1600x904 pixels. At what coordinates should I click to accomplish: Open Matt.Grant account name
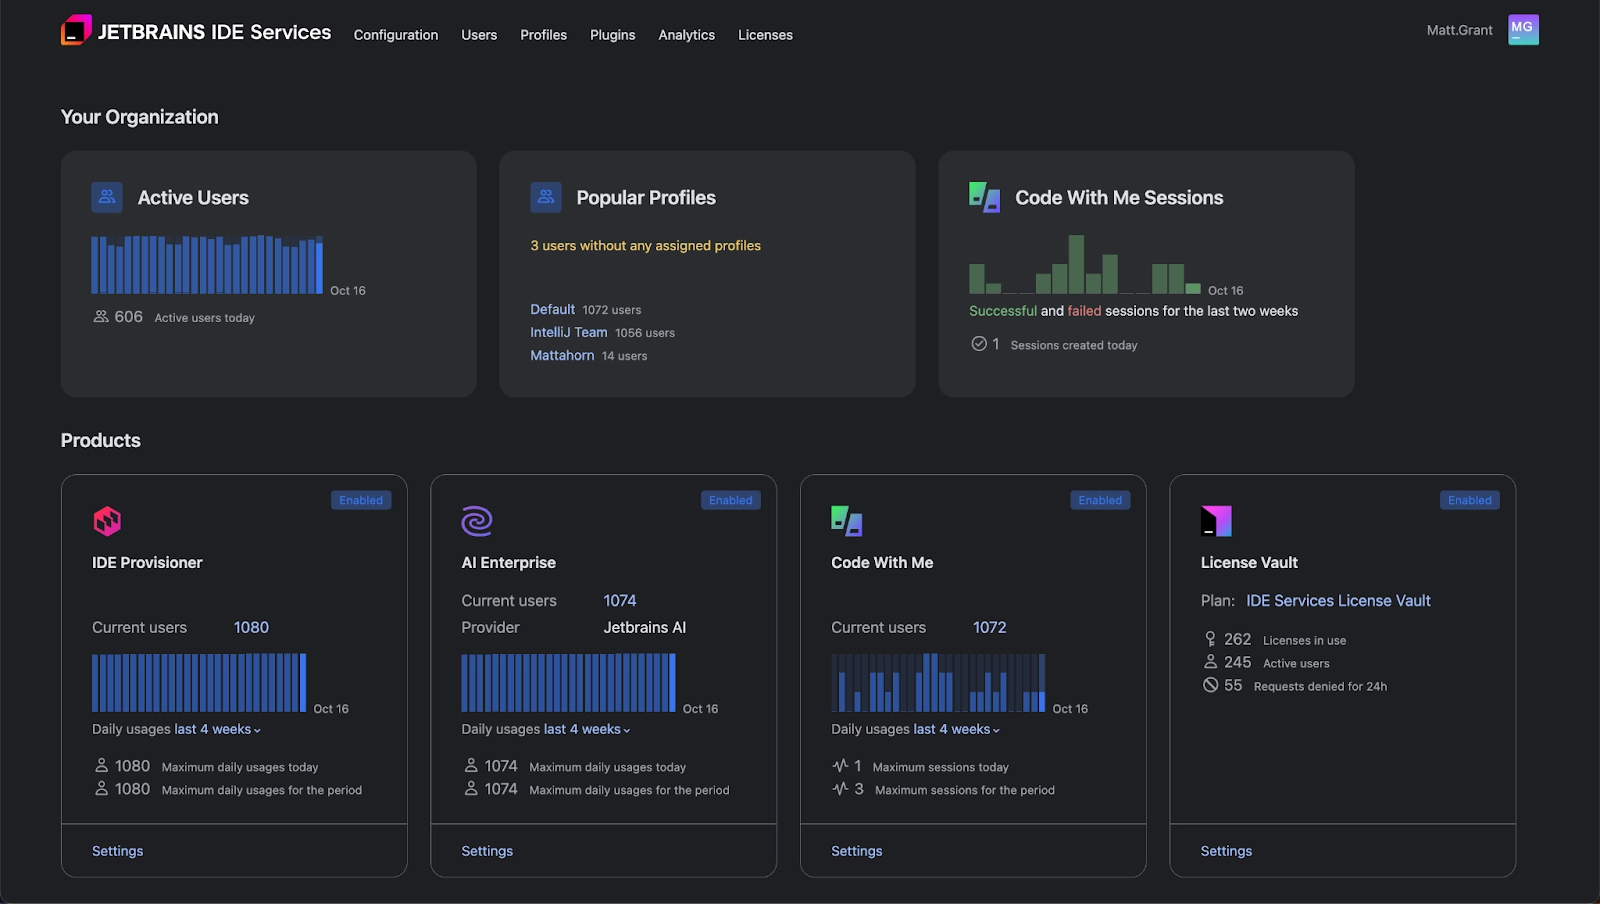1459,30
